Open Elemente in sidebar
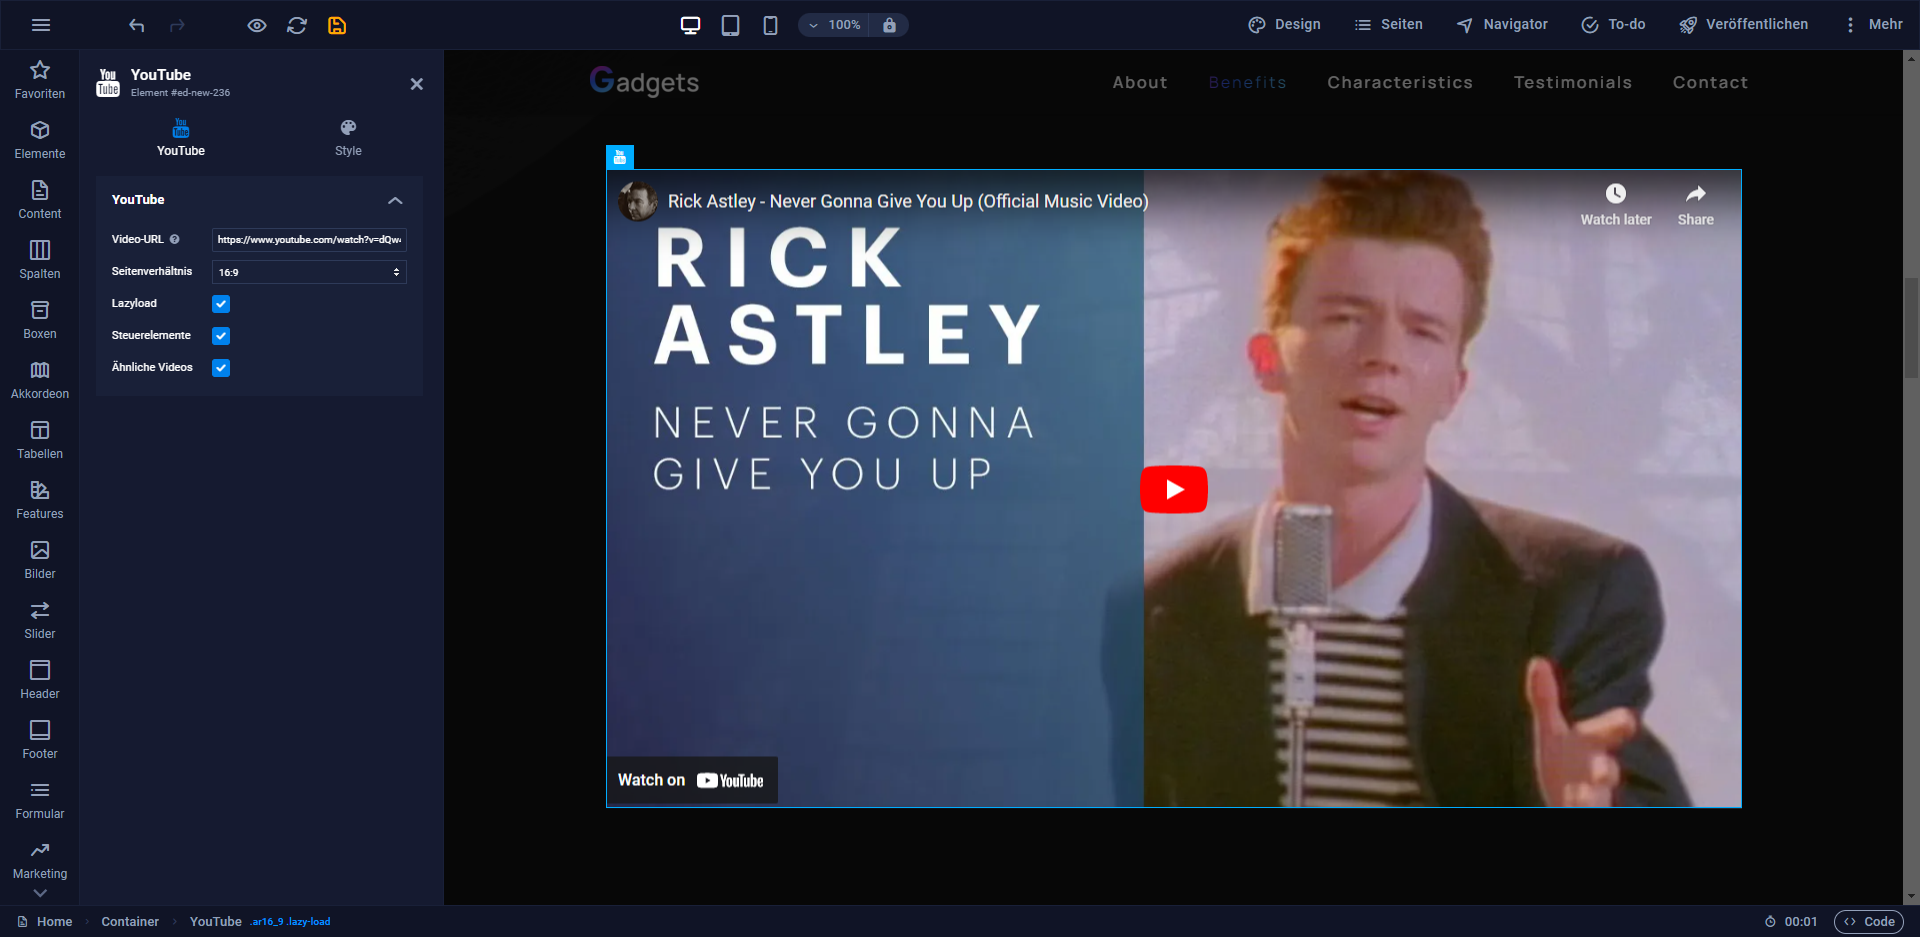Image resolution: width=1920 pixels, height=937 pixels. tap(40, 140)
